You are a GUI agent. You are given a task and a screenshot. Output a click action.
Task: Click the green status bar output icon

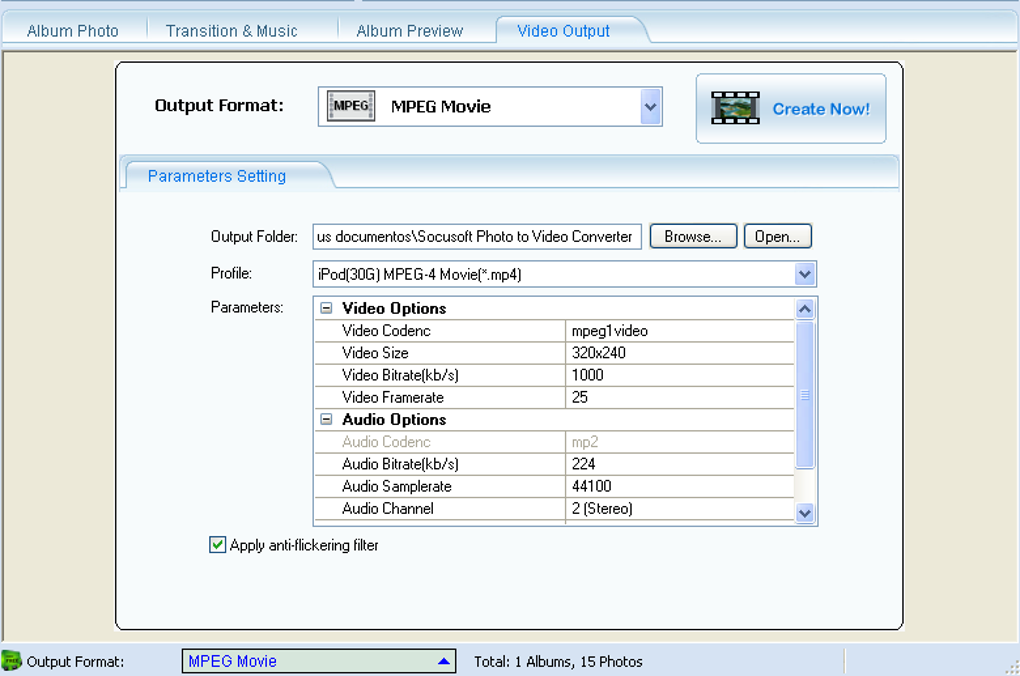coord(11,661)
